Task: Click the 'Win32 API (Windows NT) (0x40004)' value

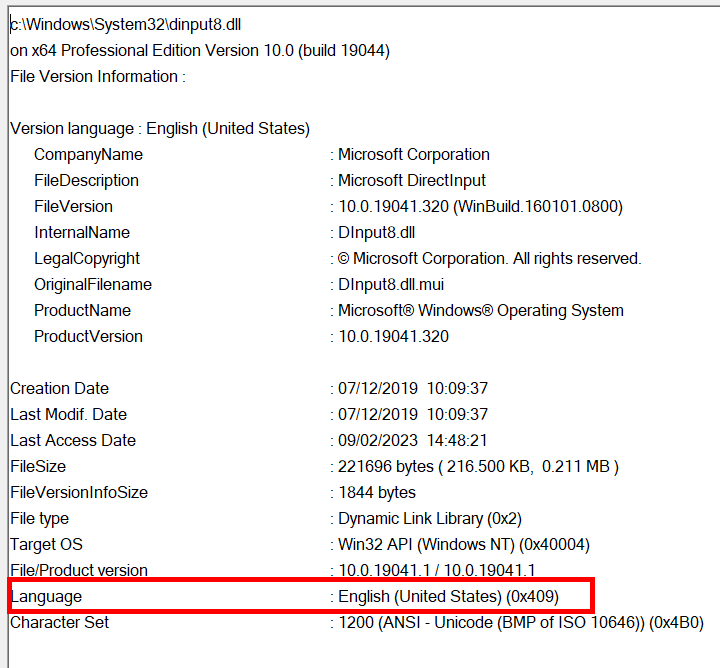Action: coord(464,545)
